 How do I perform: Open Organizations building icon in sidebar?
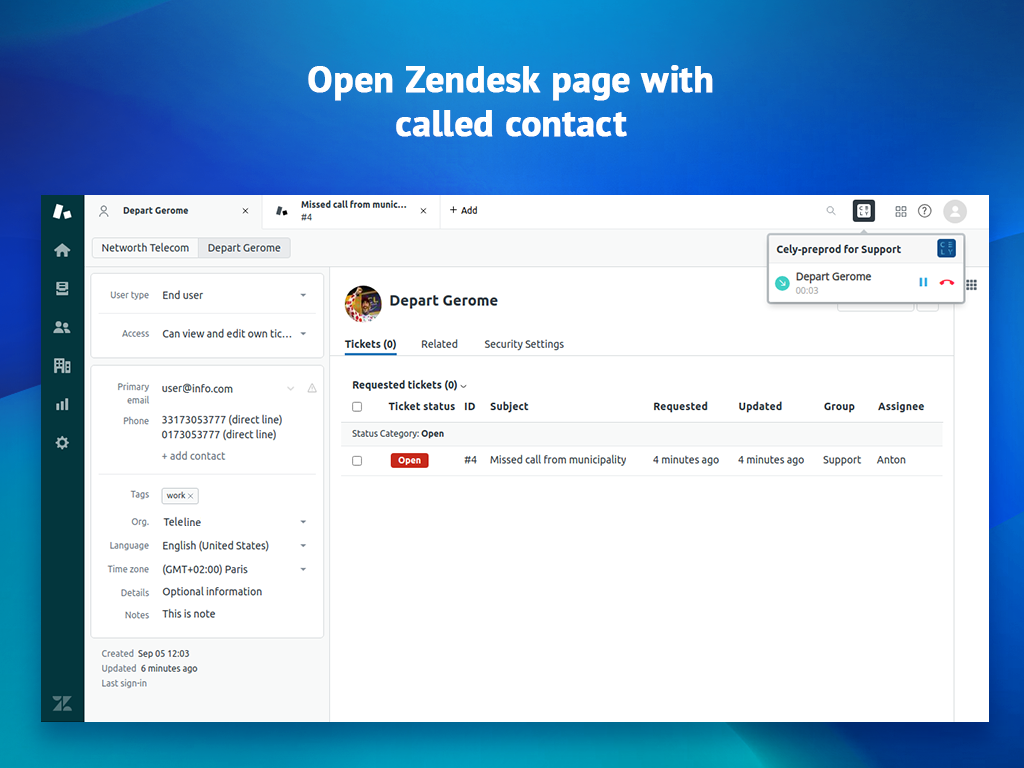pos(62,366)
